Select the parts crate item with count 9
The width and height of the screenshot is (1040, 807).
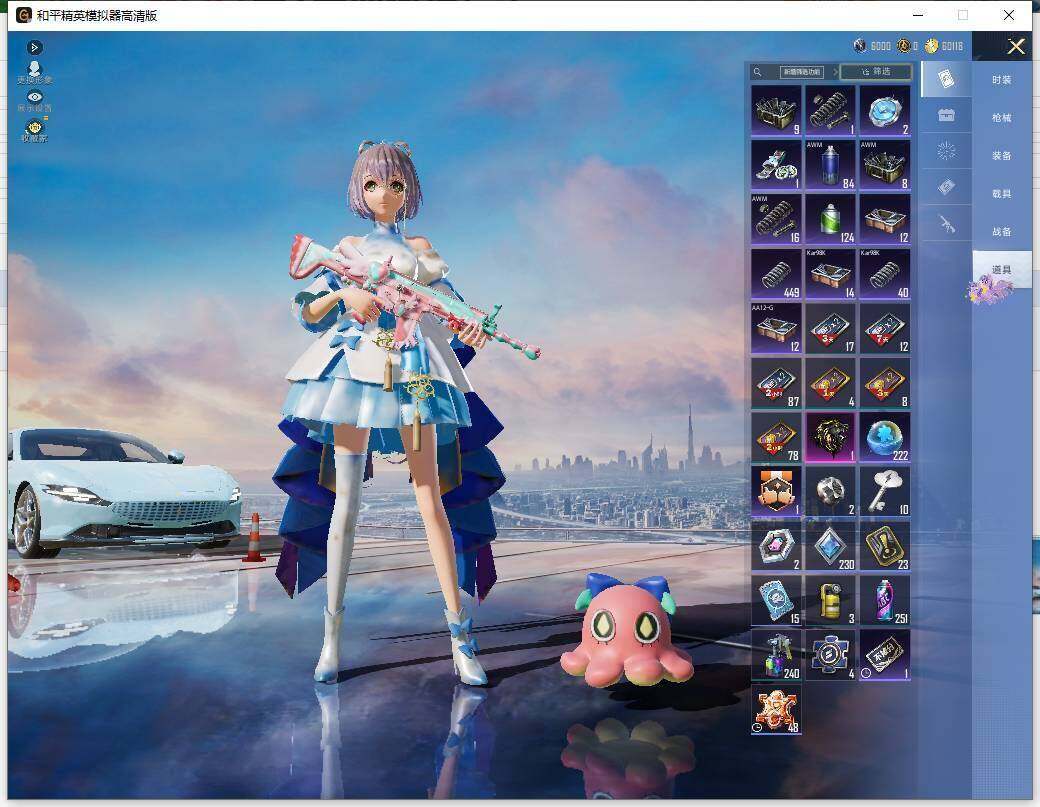[x=776, y=110]
